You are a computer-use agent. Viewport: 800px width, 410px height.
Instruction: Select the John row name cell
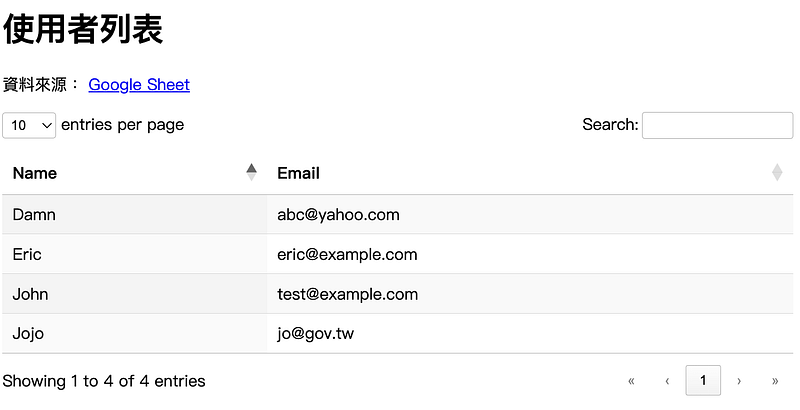point(135,294)
